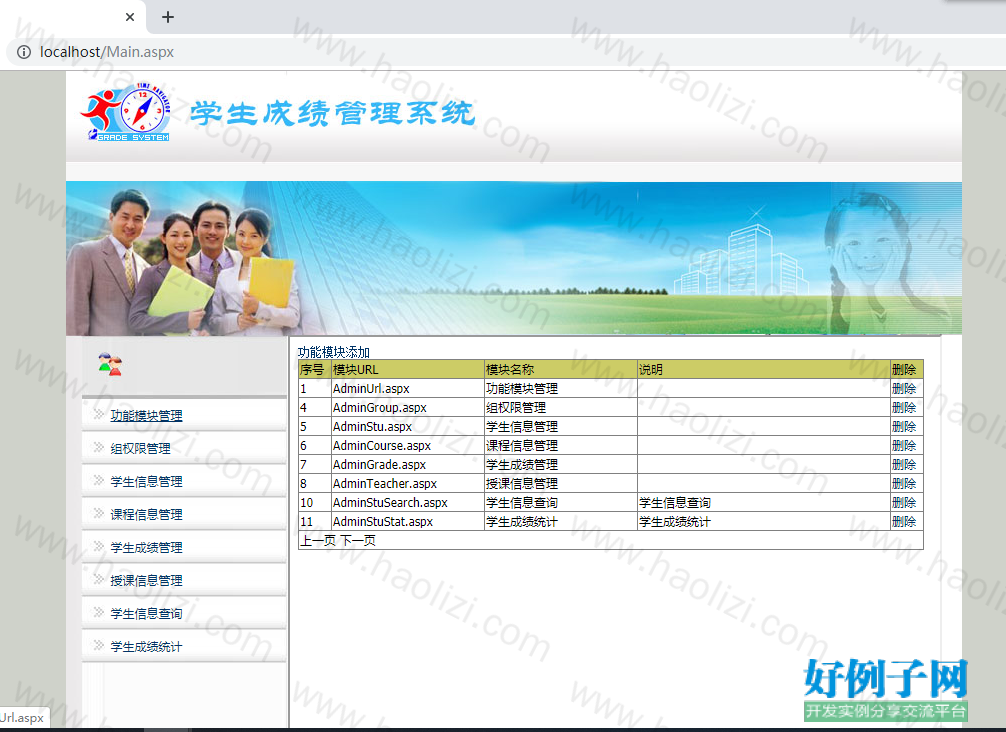Delete the AdminTeacher.aspx row
1006x732 pixels.
[x=904, y=484]
